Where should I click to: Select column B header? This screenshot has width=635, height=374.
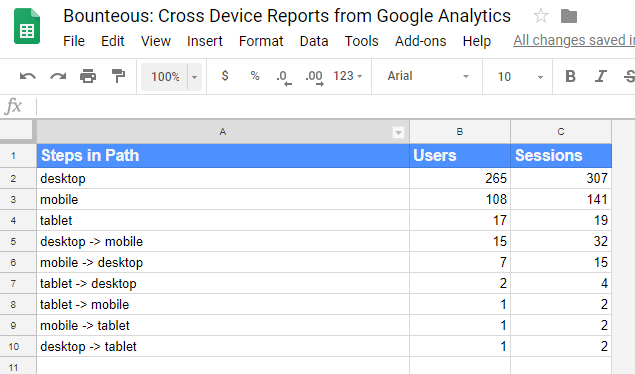[460, 132]
